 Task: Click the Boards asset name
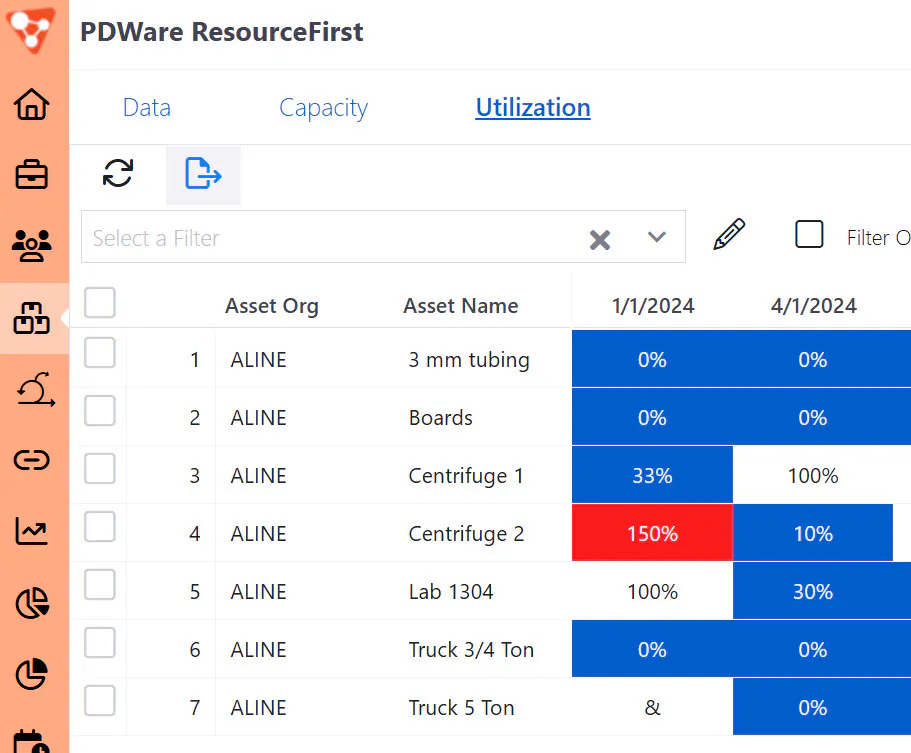(x=440, y=418)
